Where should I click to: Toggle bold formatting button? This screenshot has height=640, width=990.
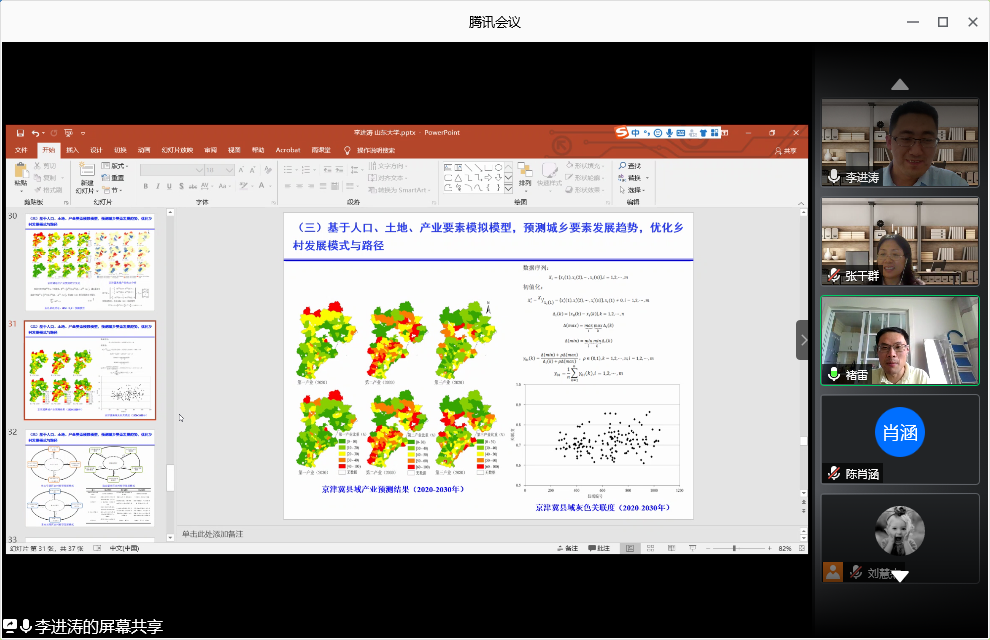(145, 186)
